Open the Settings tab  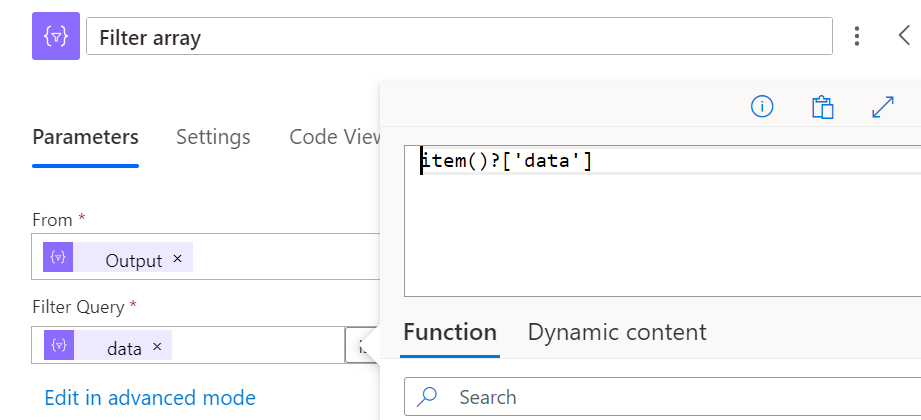[x=213, y=137]
